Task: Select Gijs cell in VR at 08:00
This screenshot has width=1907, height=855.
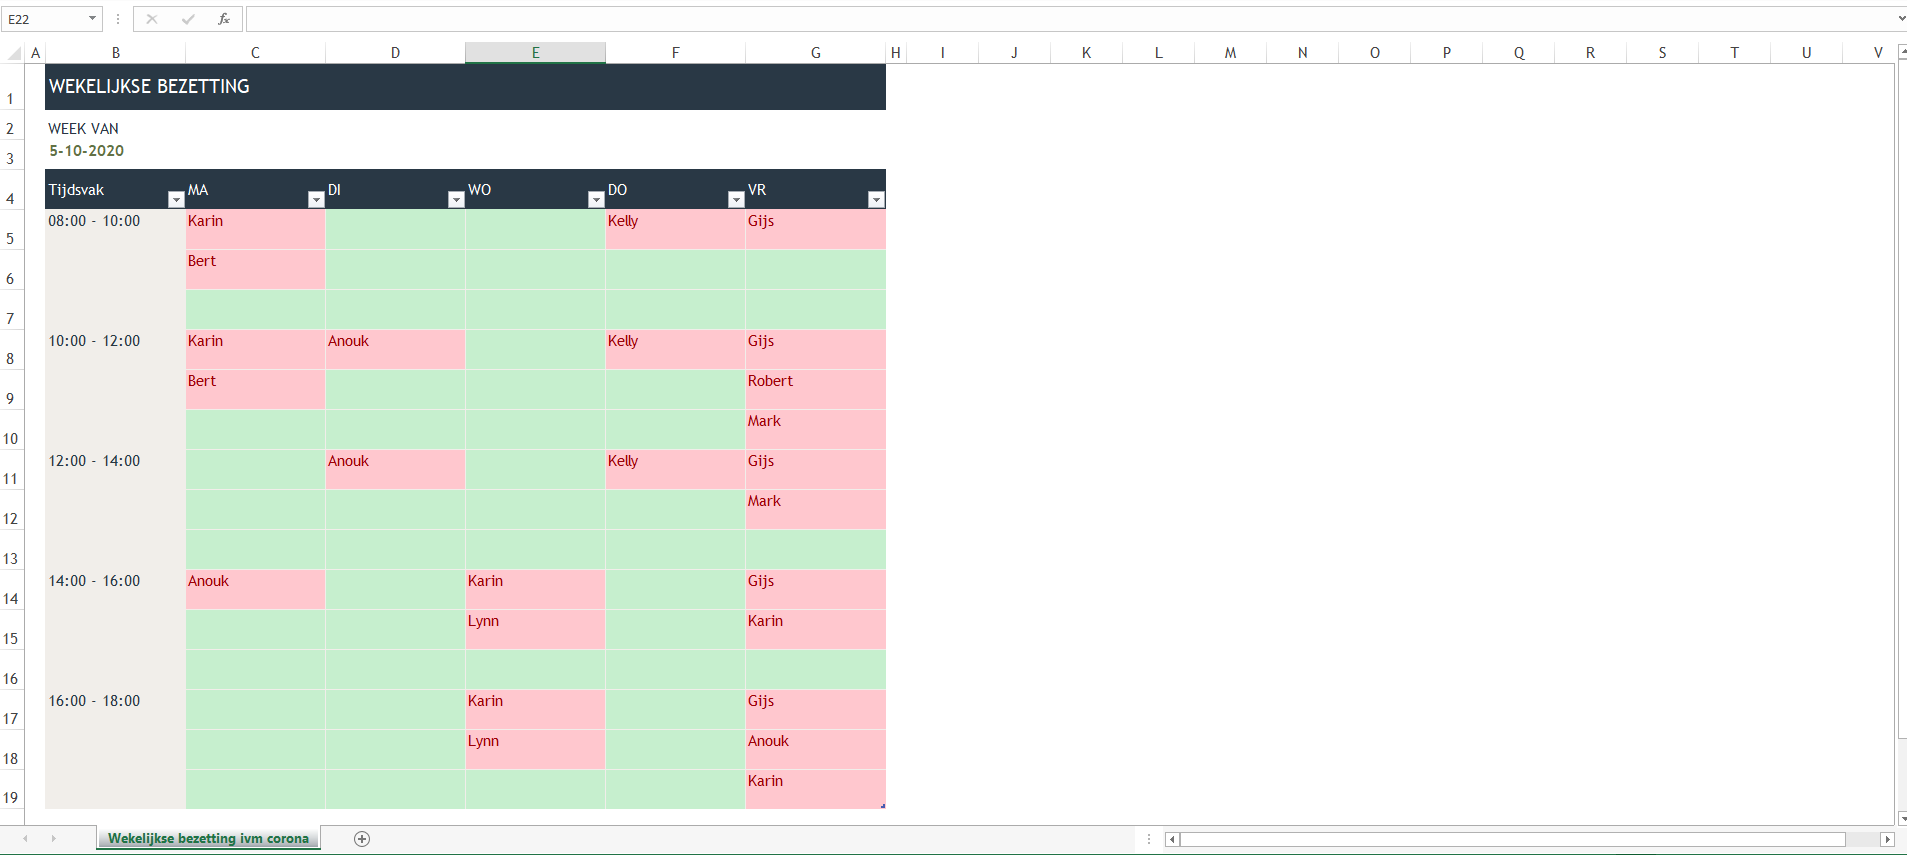Action: point(816,229)
